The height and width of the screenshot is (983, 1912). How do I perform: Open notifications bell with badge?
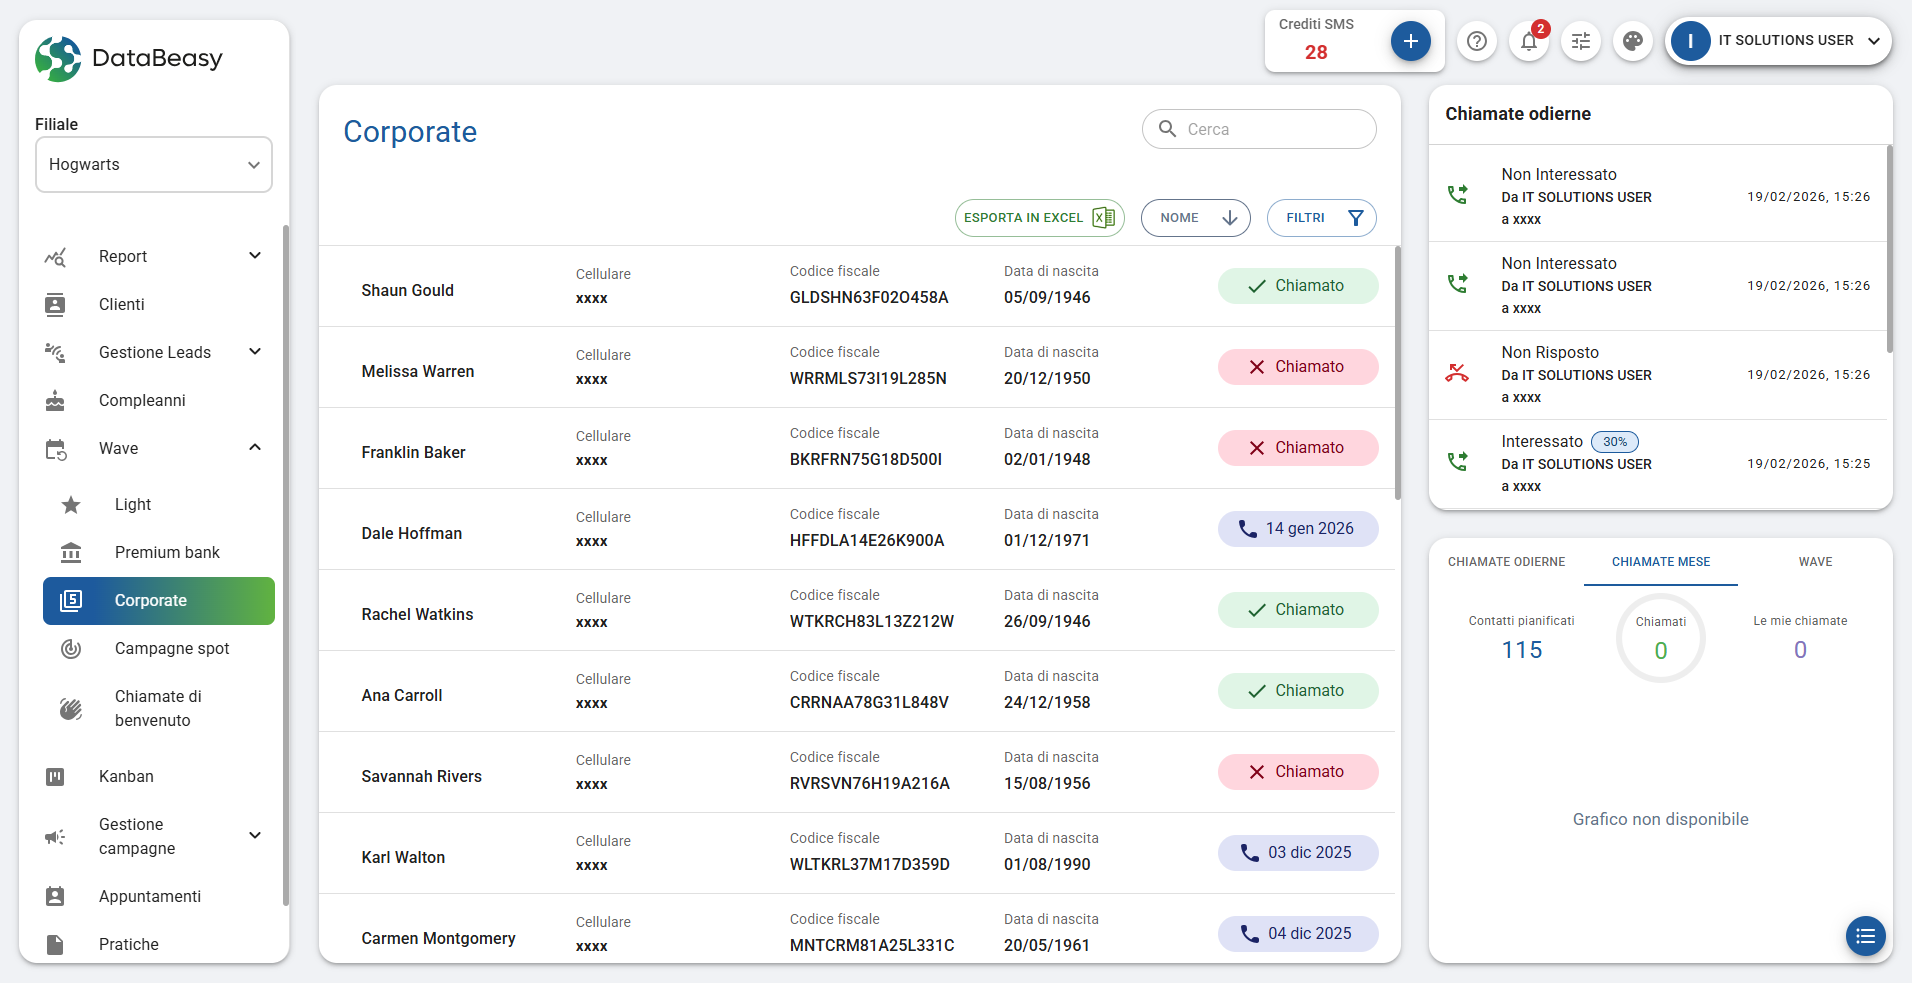(1529, 41)
